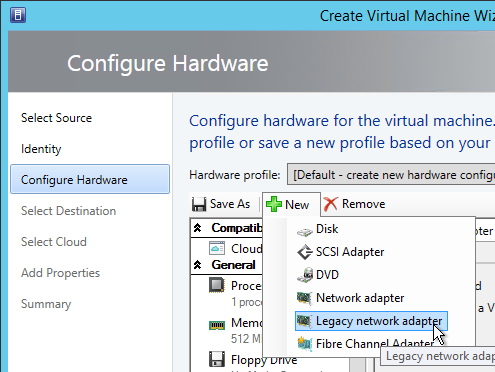Collapse the Compatibility section chevron
This screenshot has height=372, width=495.
pyautogui.click(x=197, y=228)
